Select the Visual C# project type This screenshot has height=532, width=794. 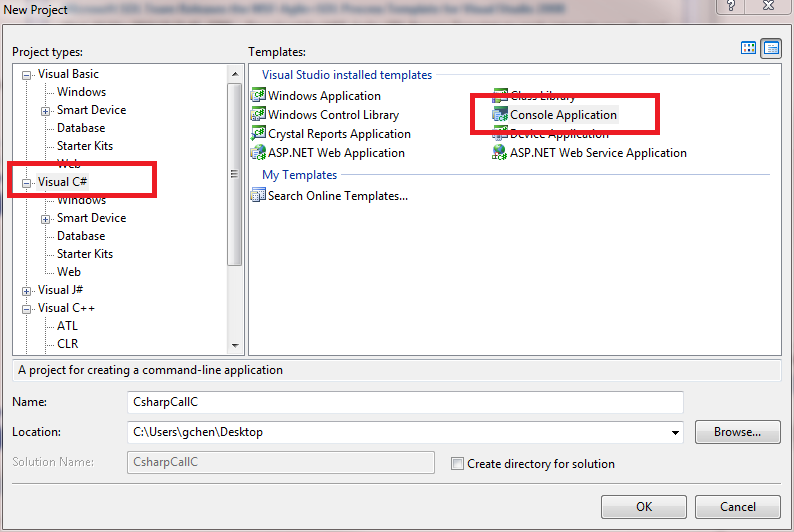point(62,182)
